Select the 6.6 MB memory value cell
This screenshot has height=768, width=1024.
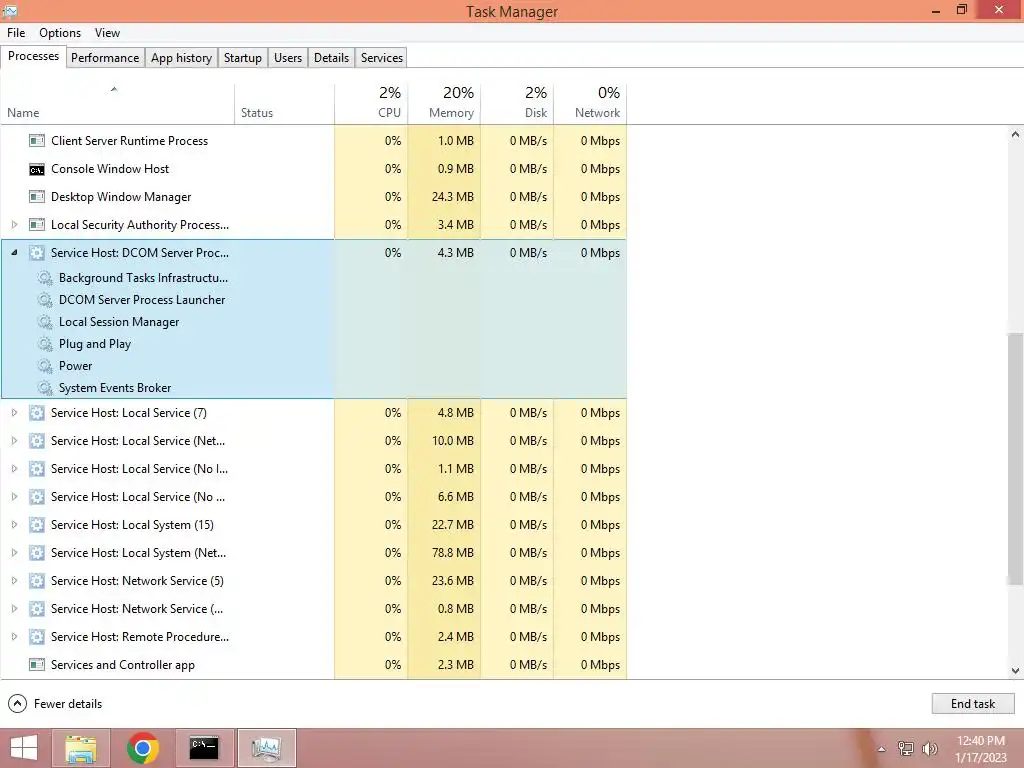[444, 497]
